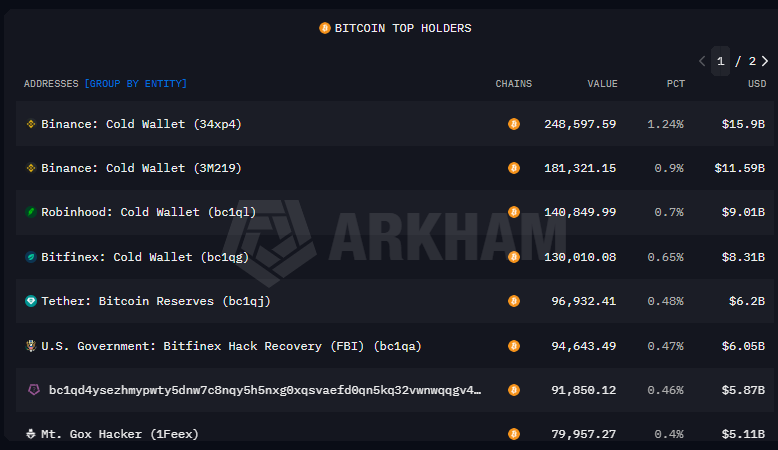Toggle Group By Entity link

[136, 83]
